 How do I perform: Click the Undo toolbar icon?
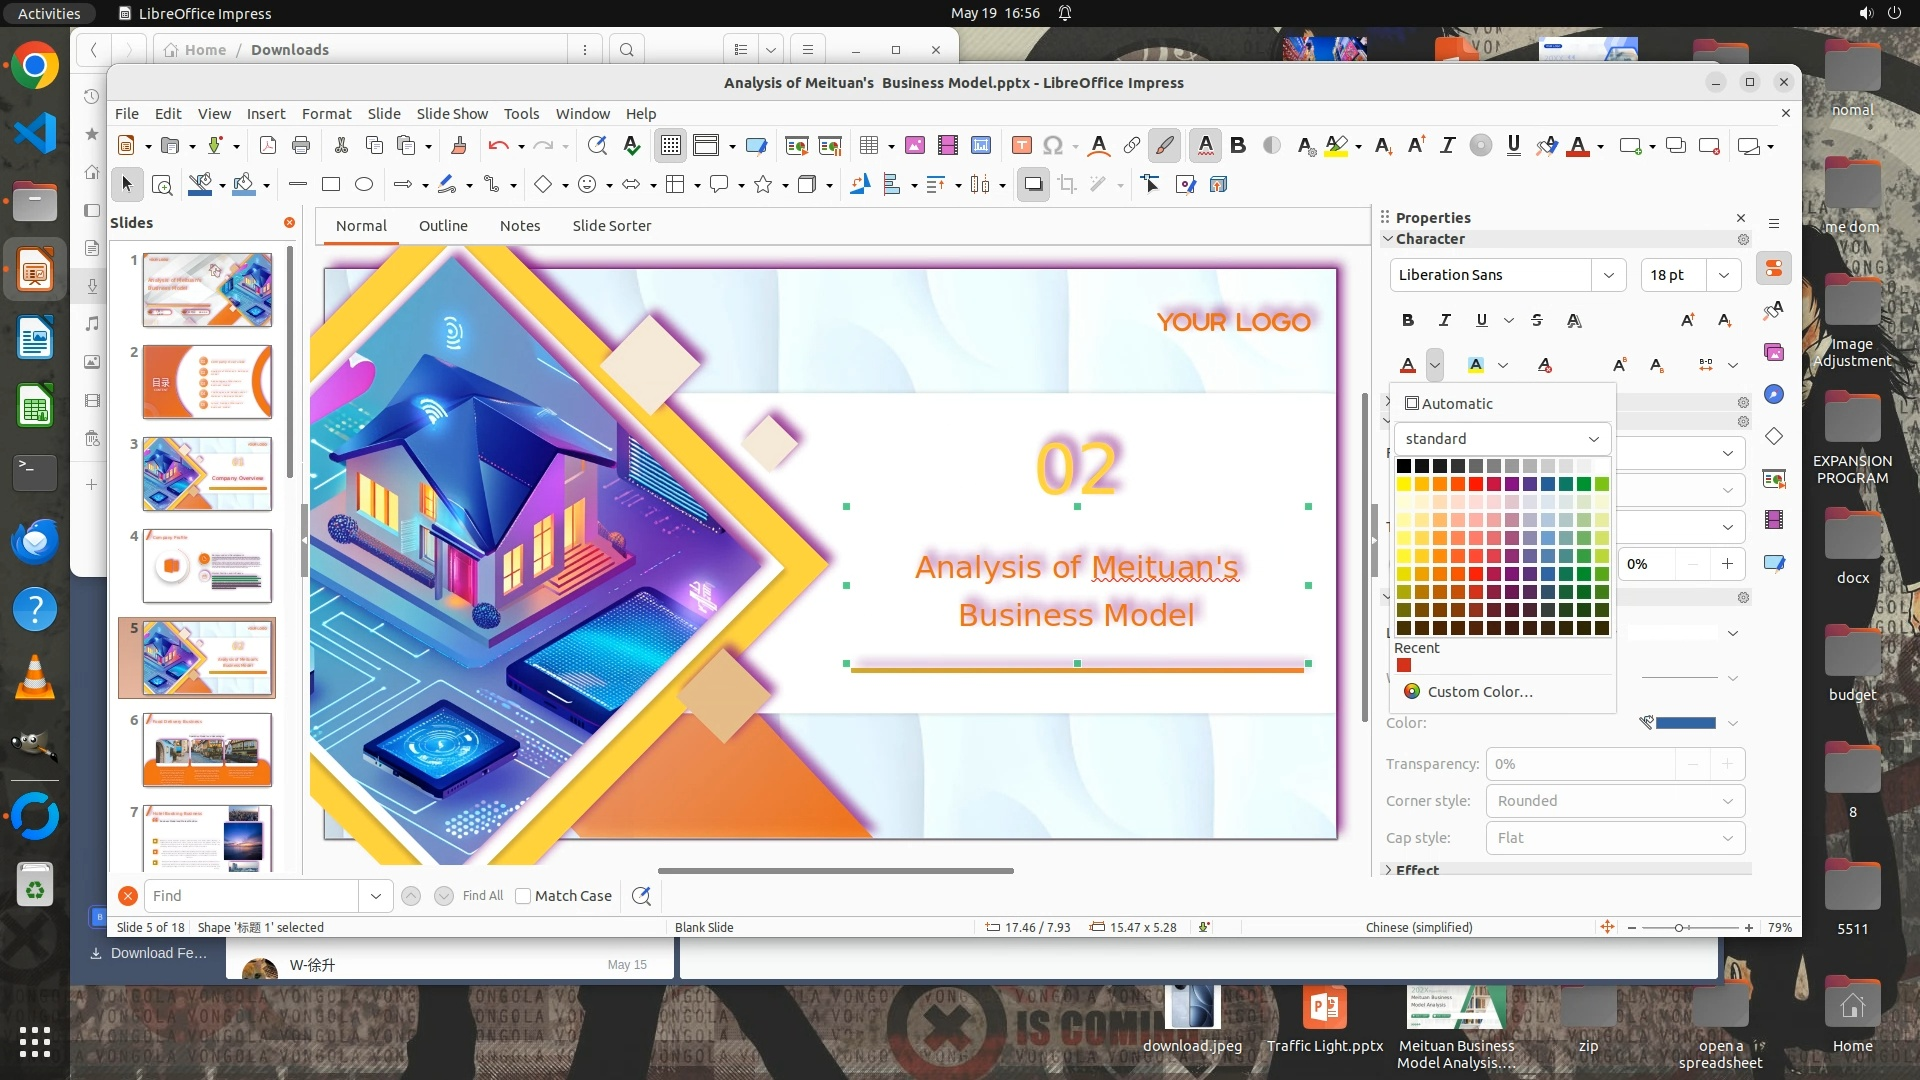(497, 146)
